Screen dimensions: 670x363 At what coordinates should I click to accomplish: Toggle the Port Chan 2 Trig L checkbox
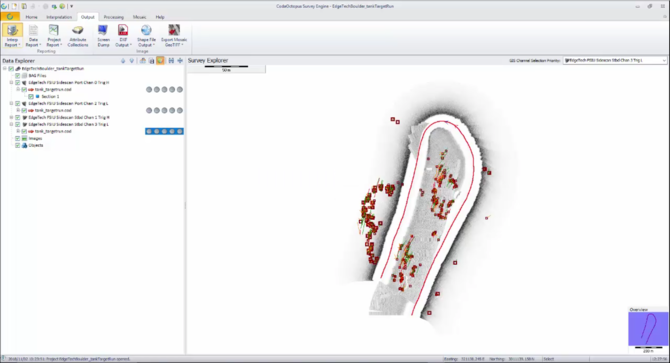coord(18,103)
